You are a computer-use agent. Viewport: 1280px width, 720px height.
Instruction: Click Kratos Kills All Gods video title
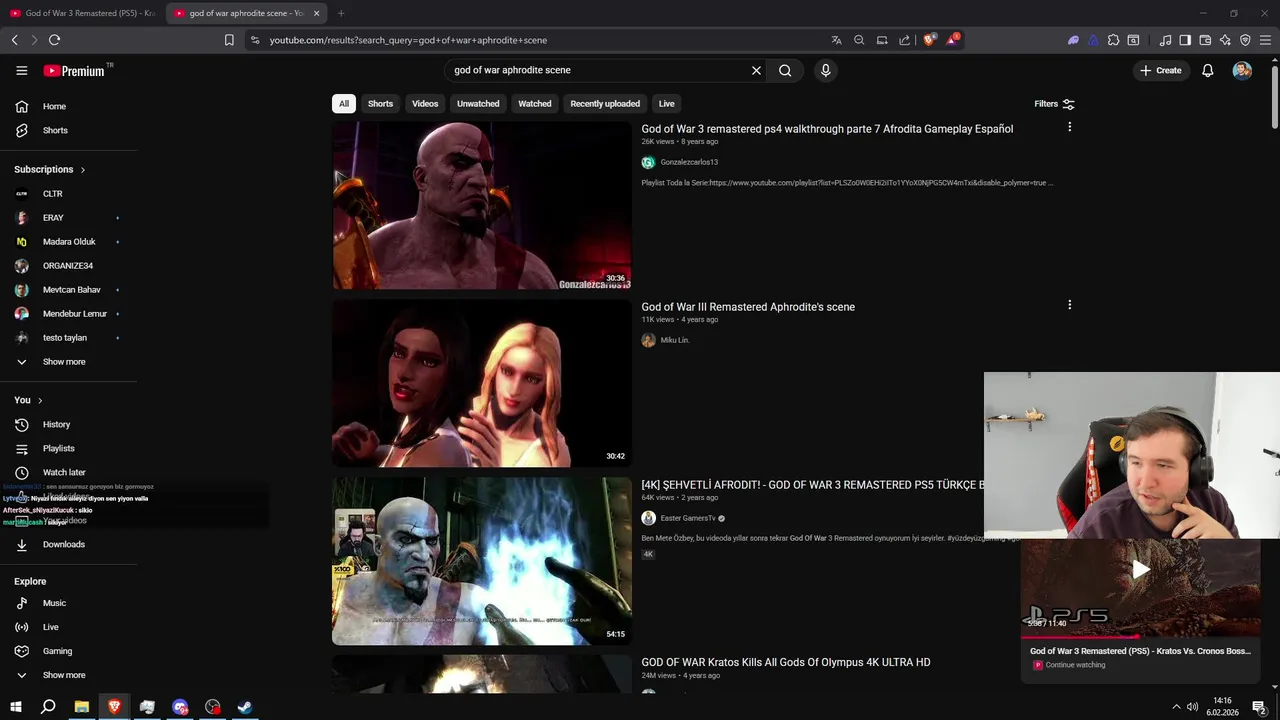(x=786, y=662)
